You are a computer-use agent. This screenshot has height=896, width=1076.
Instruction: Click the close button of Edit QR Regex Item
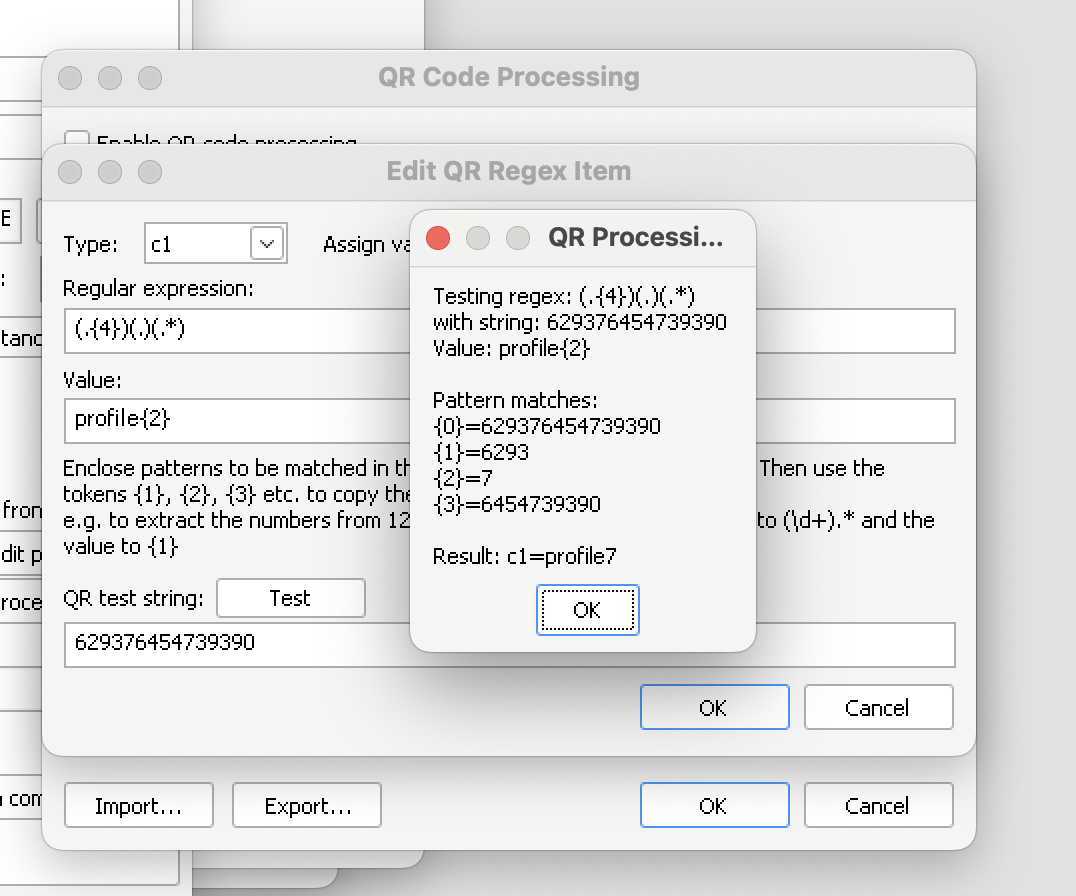click(70, 172)
